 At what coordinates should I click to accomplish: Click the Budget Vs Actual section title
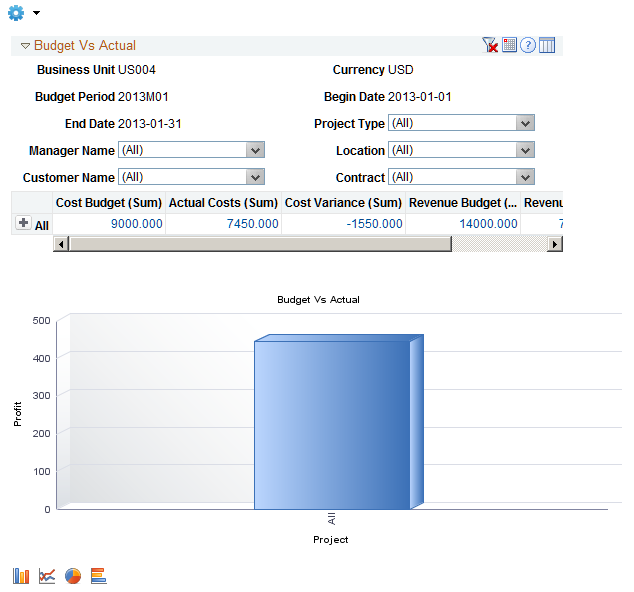[x=85, y=45]
